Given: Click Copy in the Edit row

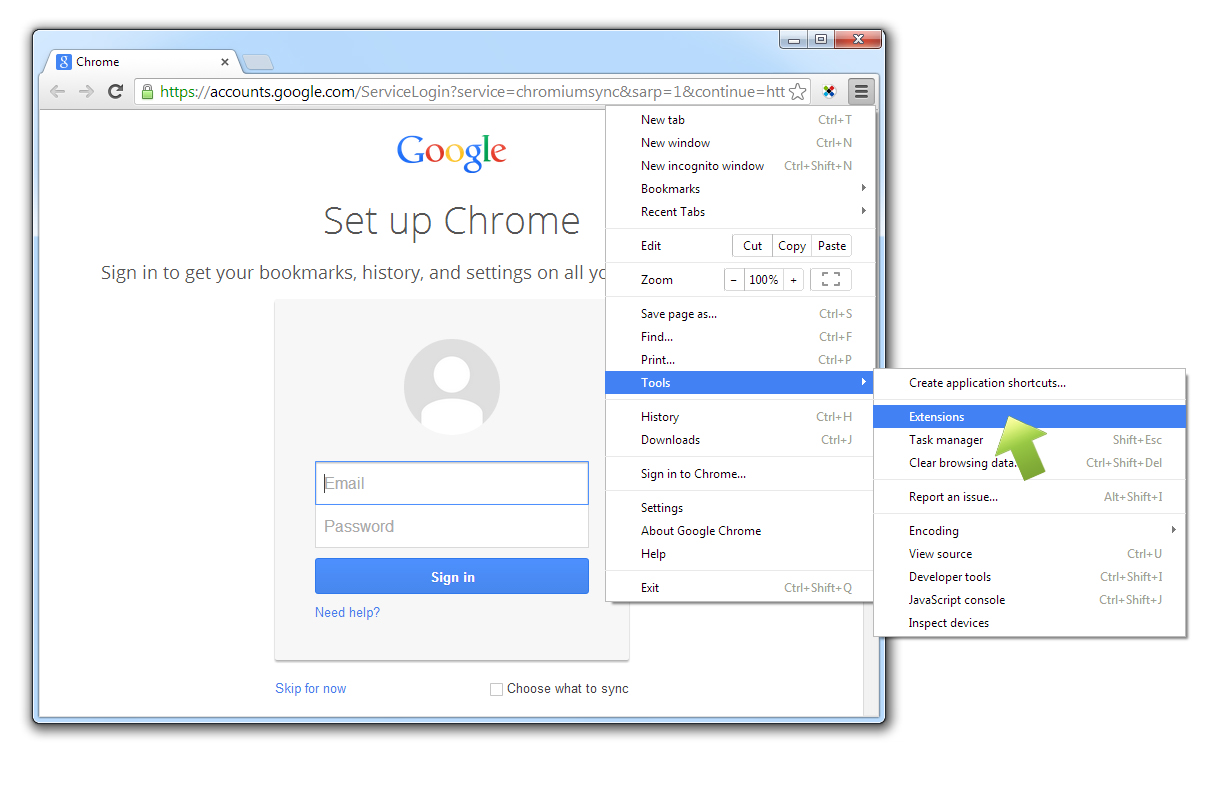Looking at the screenshot, I should pyautogui.click(x=792, y=246).
